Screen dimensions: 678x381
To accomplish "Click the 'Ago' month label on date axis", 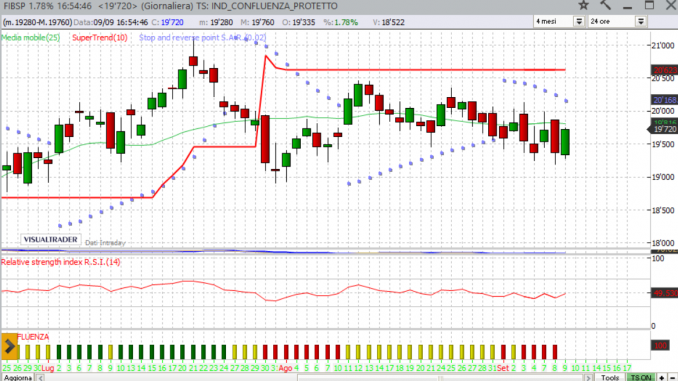I will pyautogui.click(x=285, y=368).
